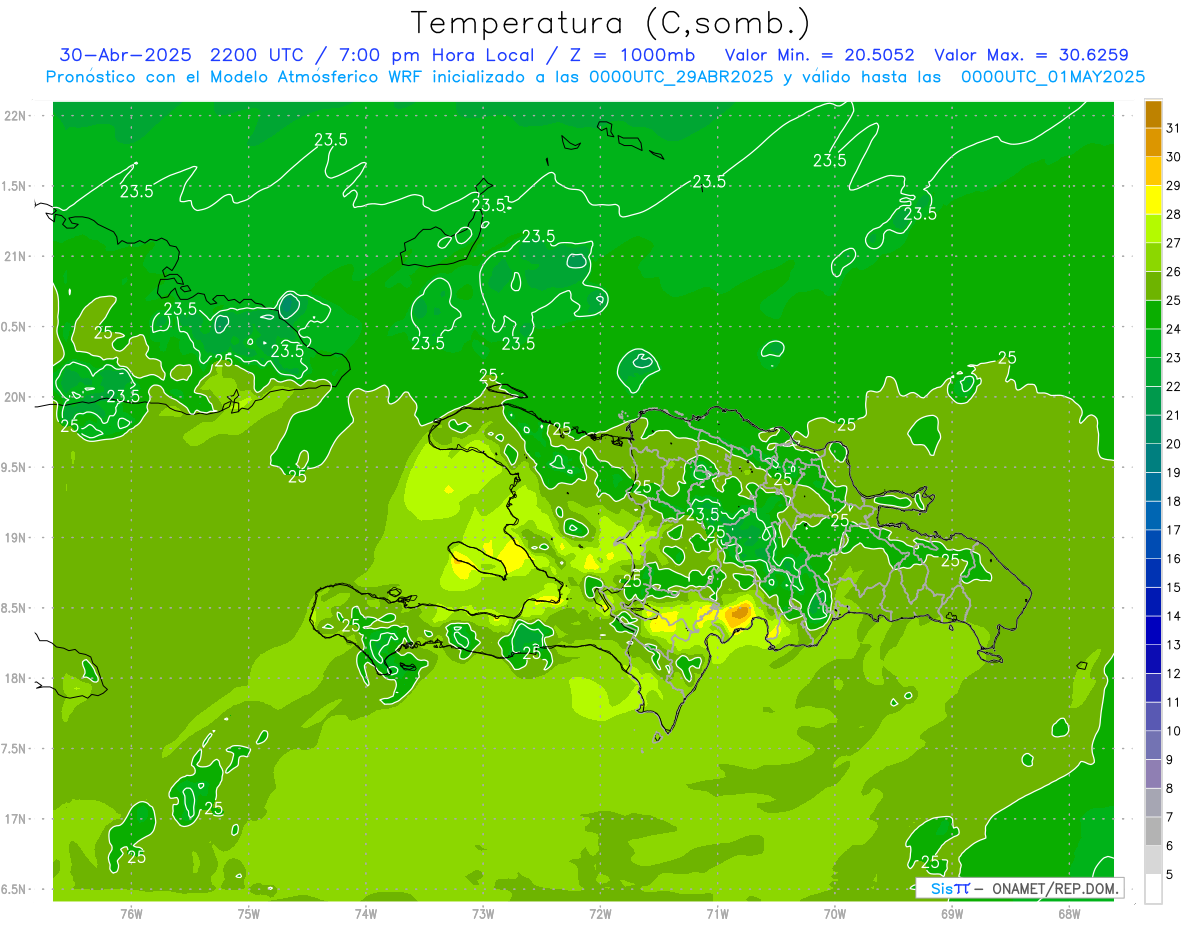Click the "31" color scale label

[x=1174, y=128]
